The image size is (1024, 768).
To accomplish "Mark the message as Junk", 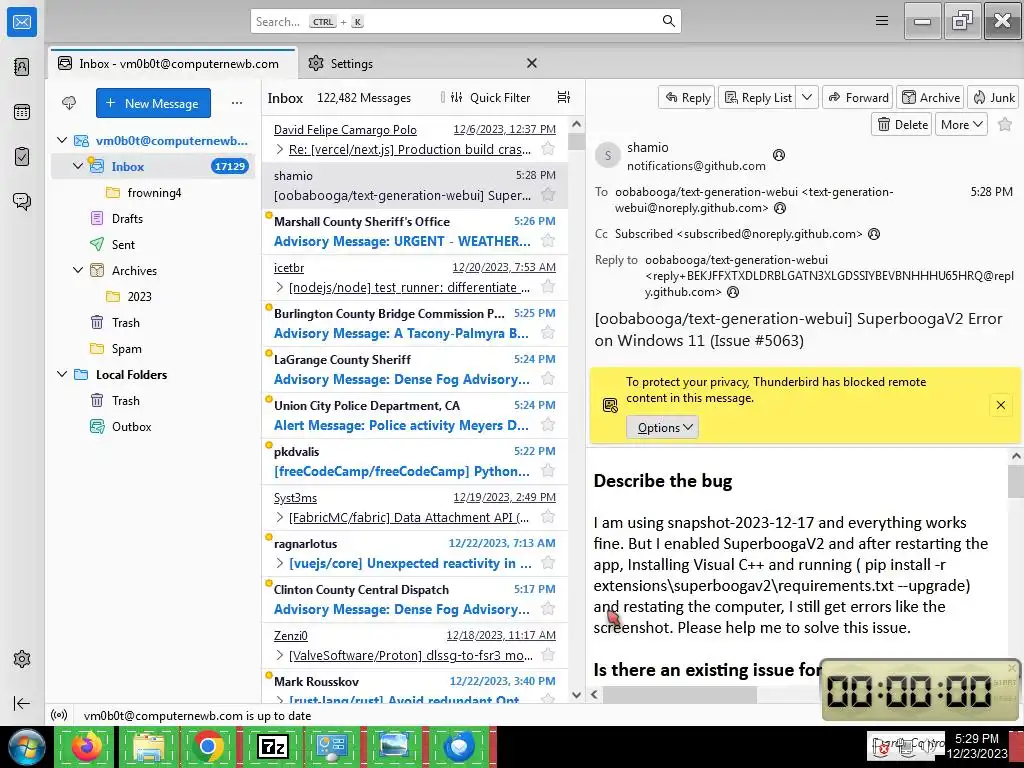I will click(x=993, y=97).
